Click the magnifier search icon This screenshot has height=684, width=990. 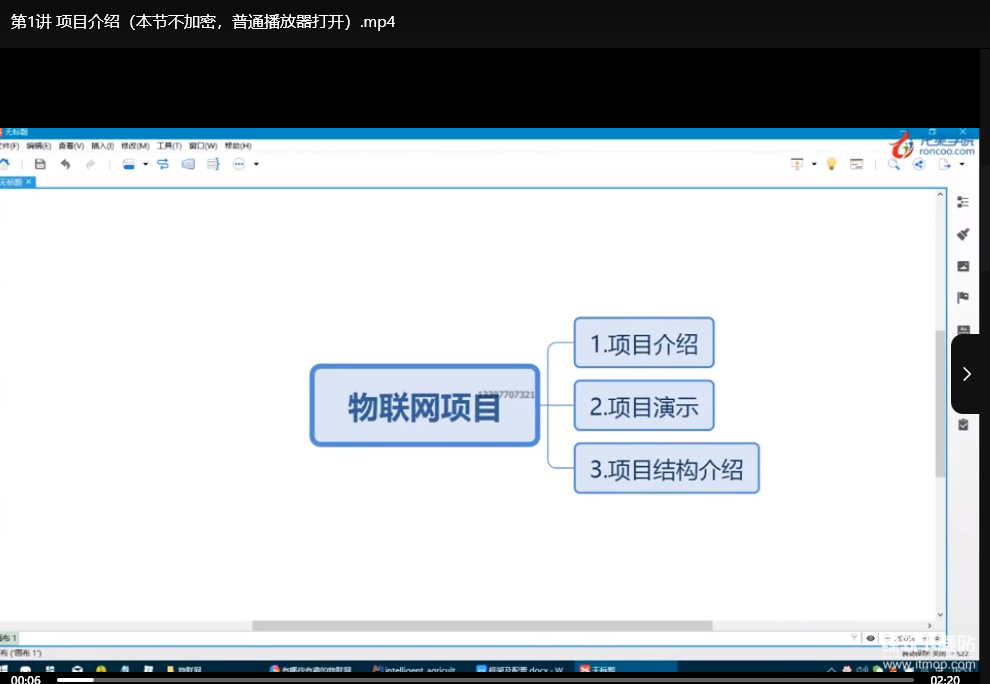pyautogui.click(x=894, y=164)
